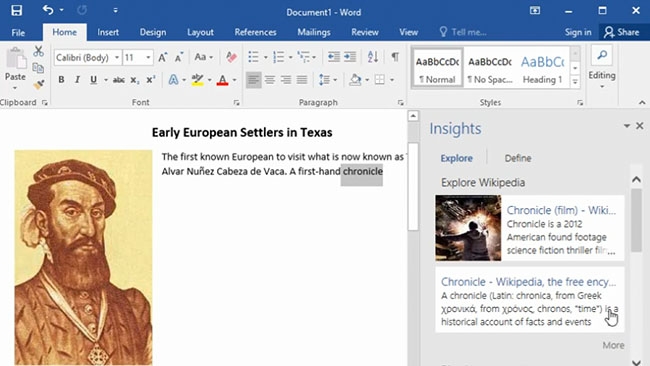Toggle bold formatting
The image size is (650, 366).
click(x=61, y=80)
